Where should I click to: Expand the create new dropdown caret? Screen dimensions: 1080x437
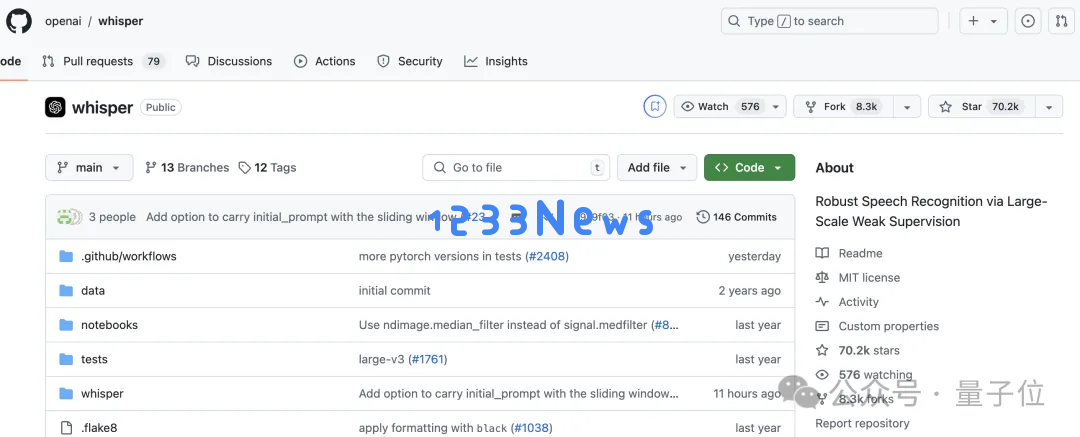[994, 21]
